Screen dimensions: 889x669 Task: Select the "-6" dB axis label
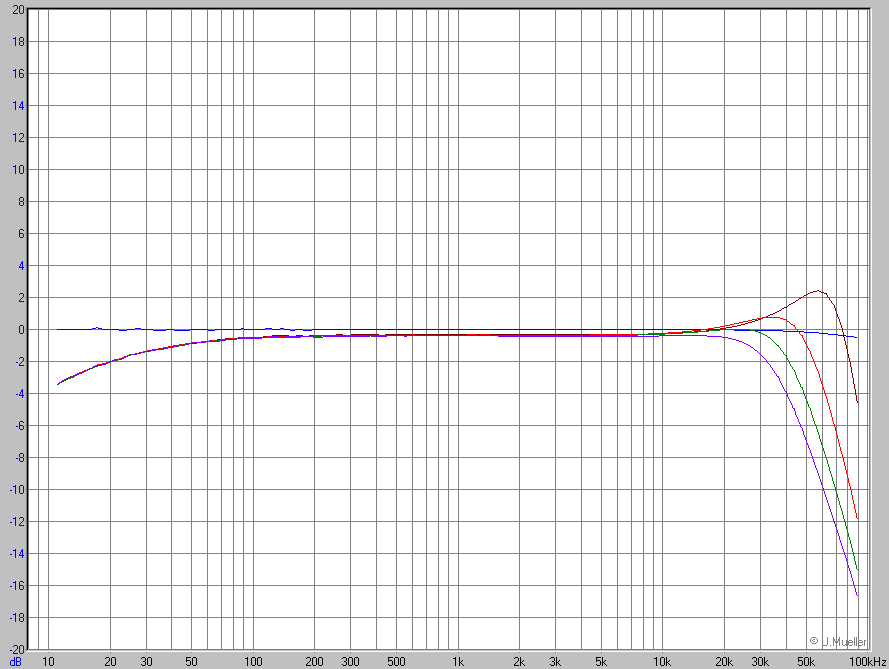[19, 426]
